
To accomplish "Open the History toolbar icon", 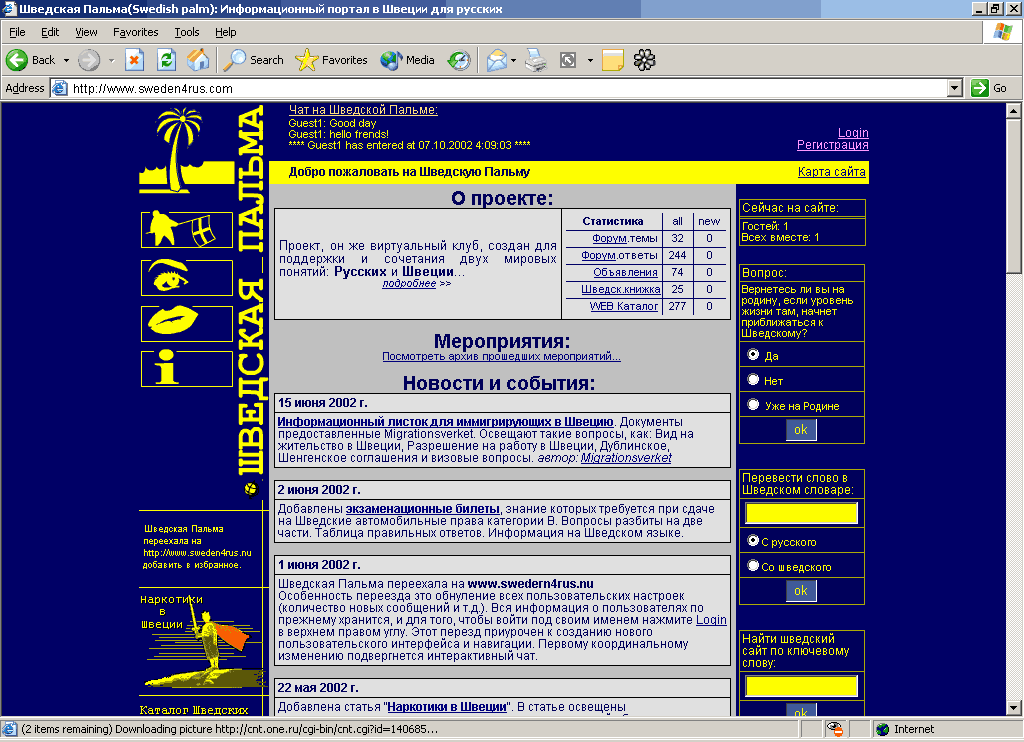I will point(459,60).
